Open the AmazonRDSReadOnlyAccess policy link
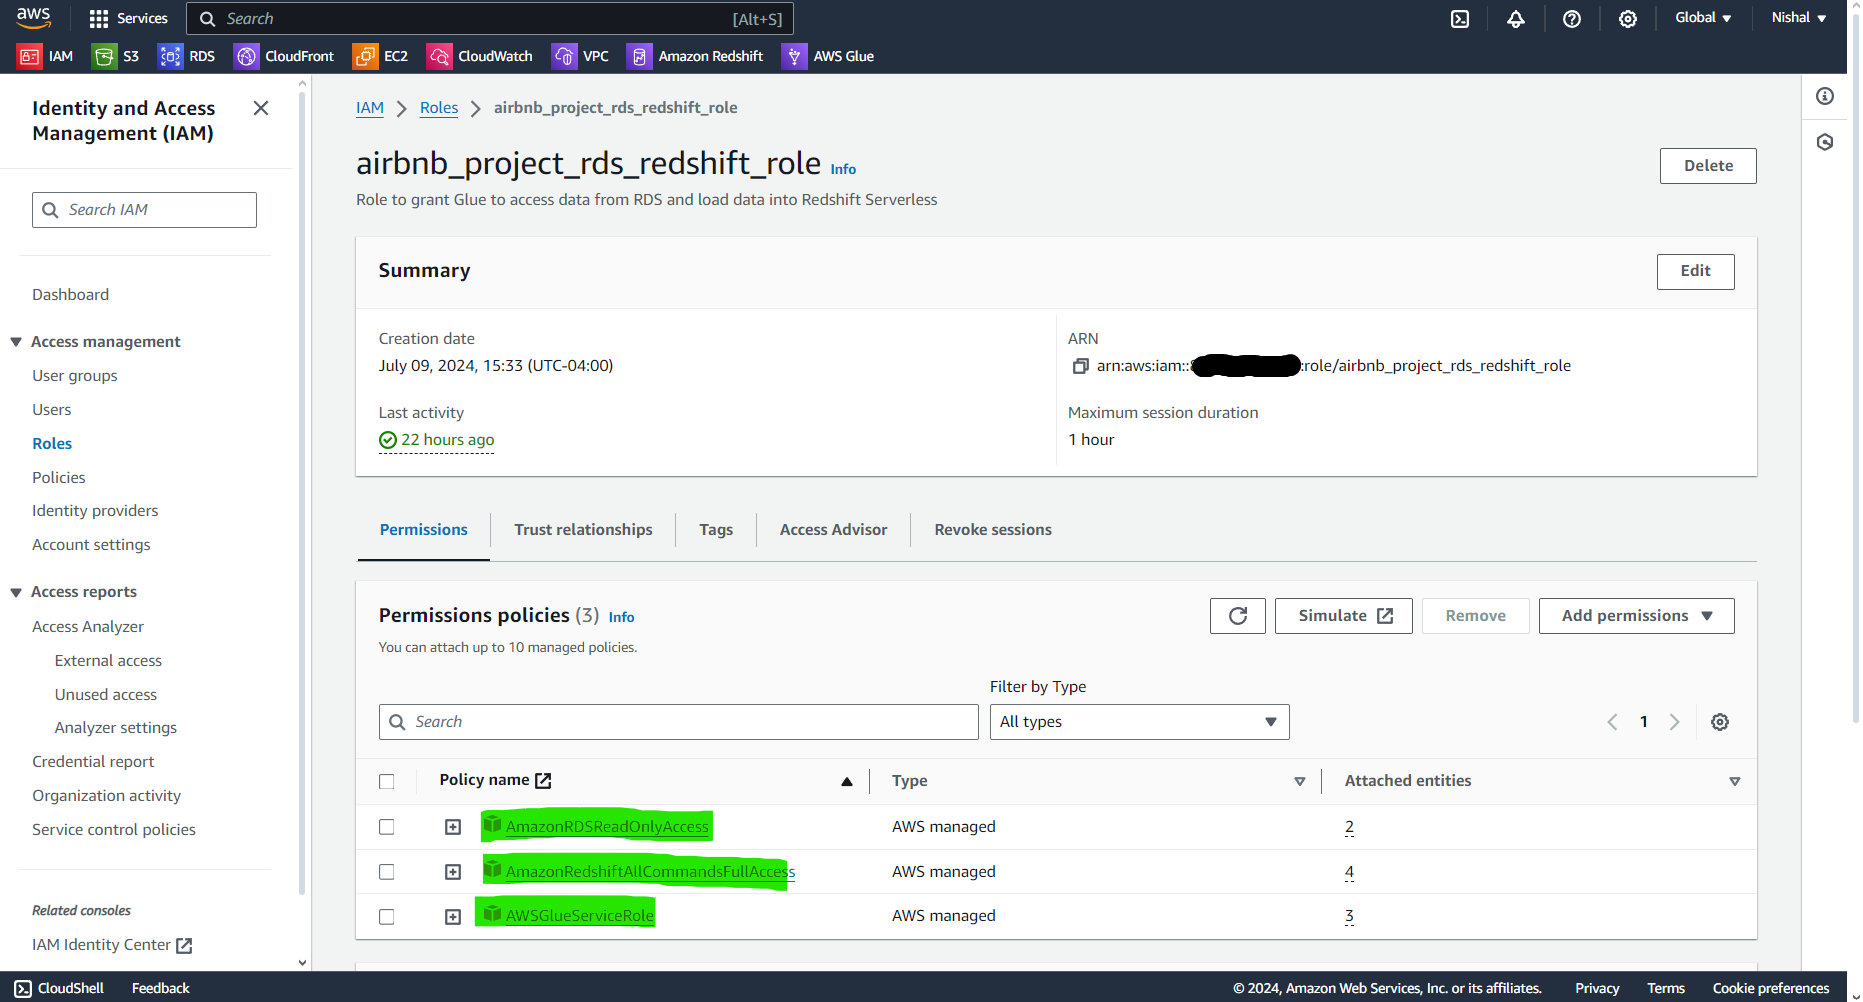 tap(607, 827)
